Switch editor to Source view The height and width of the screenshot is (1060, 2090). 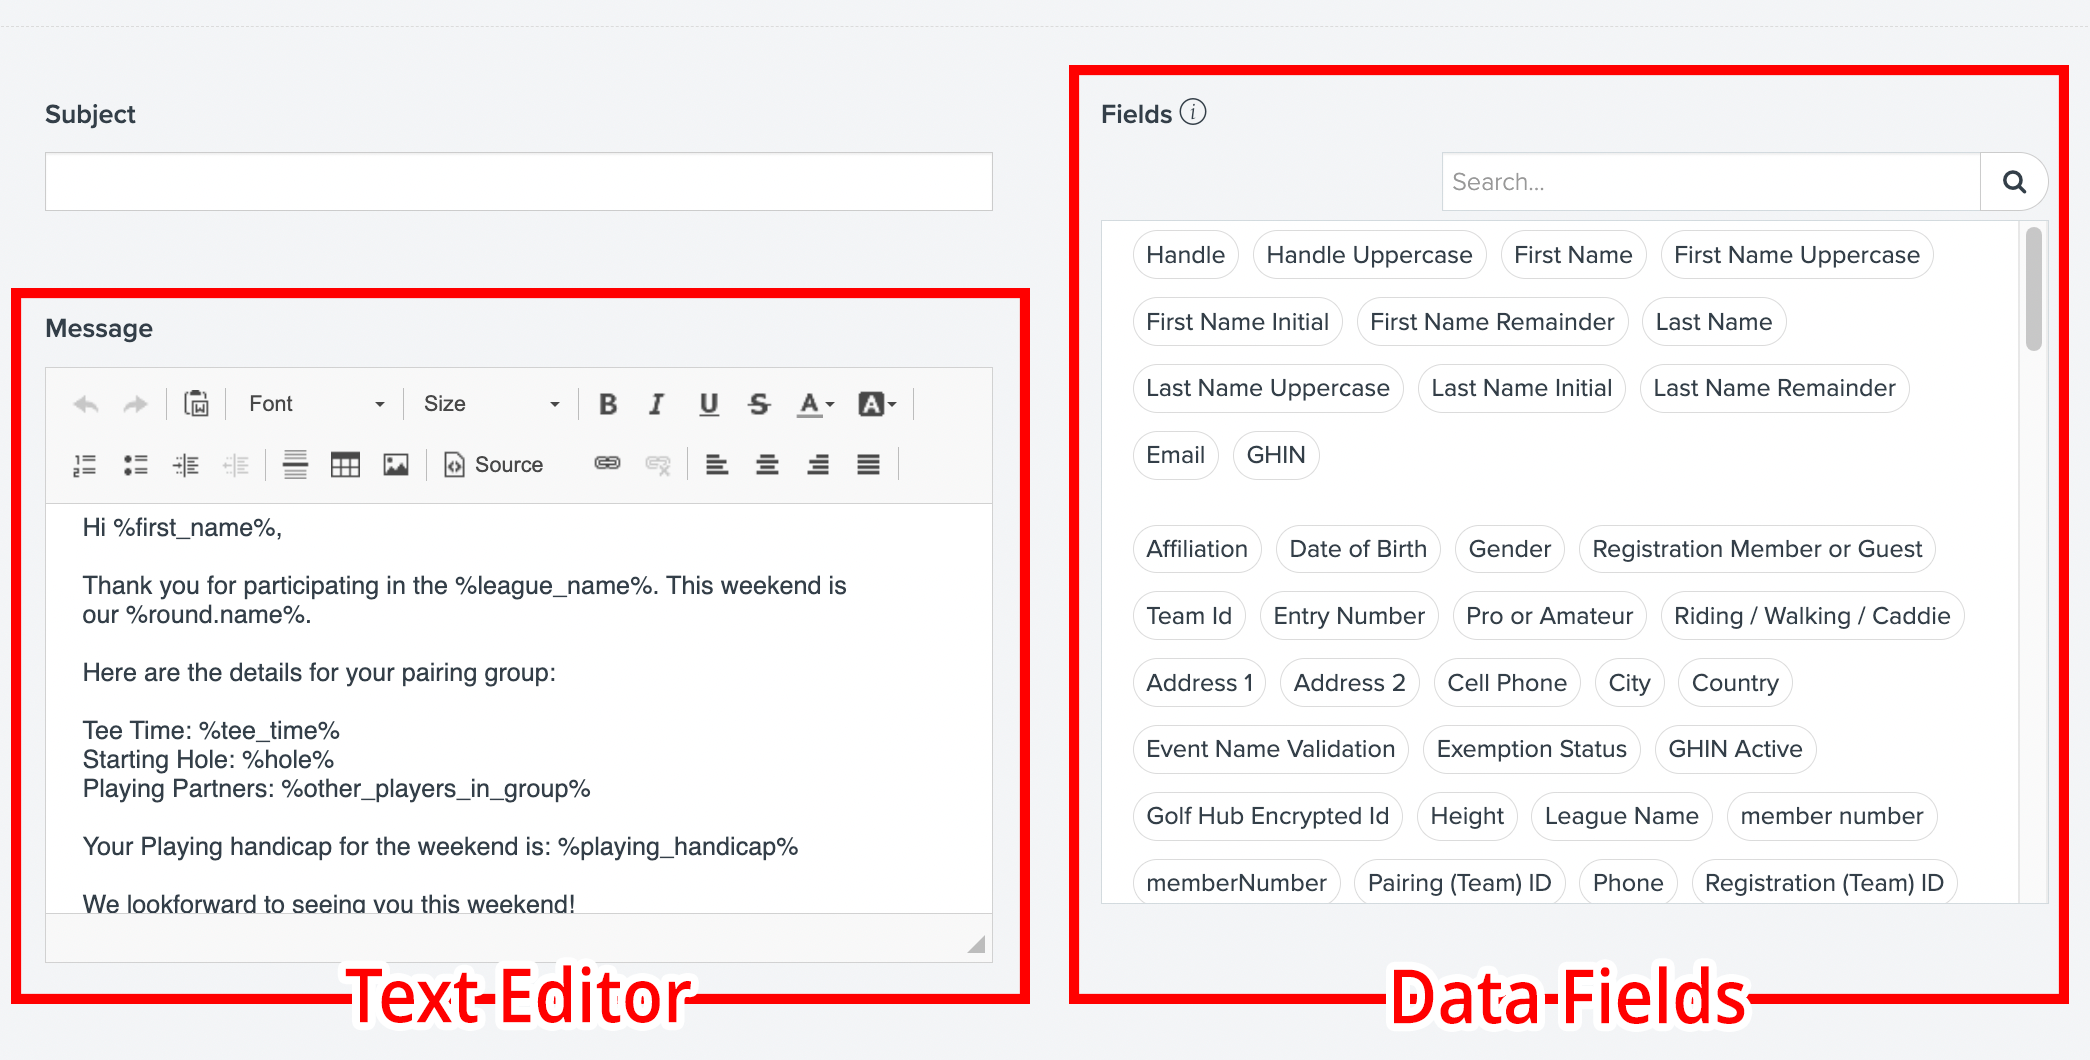coord(494,465)
